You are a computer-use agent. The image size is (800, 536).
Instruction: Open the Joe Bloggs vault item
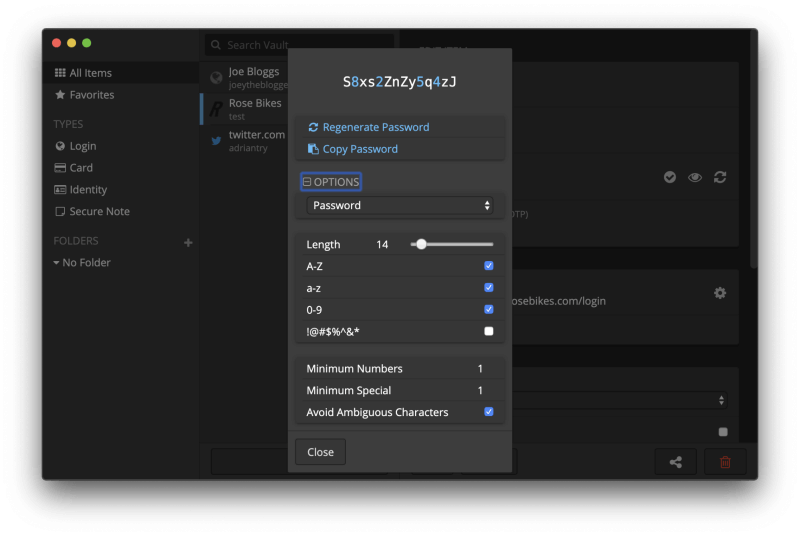(245, 77)
